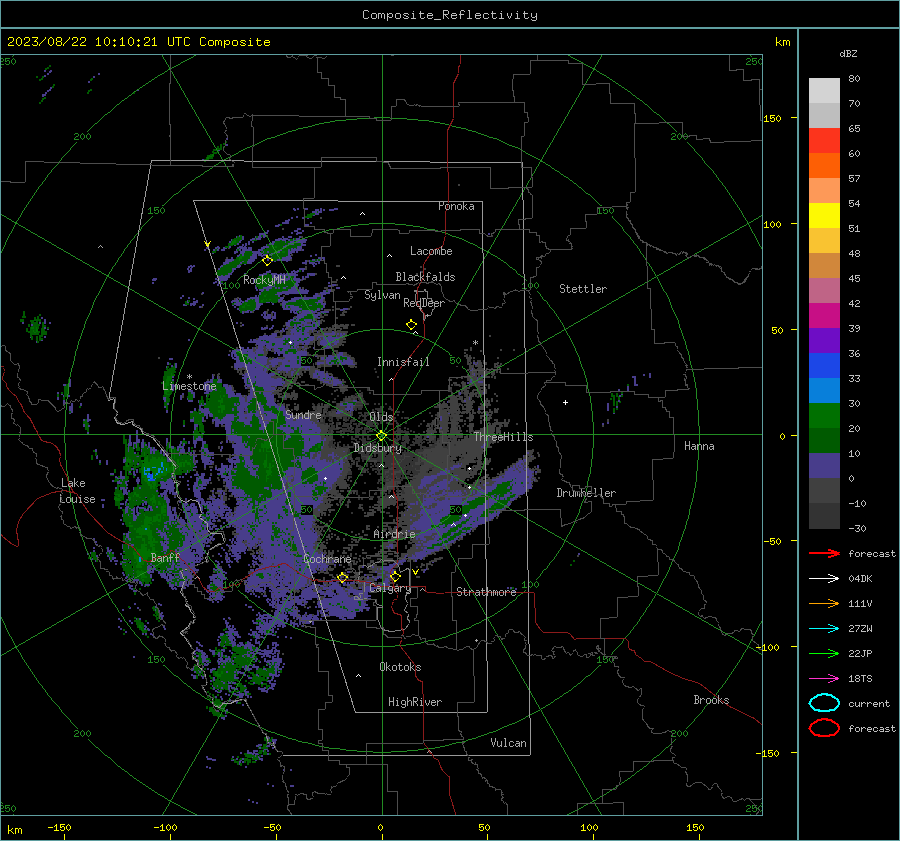Click the -30 dBZ dark gray swatch
Screen dimensions: 900x841
[824, 516]
